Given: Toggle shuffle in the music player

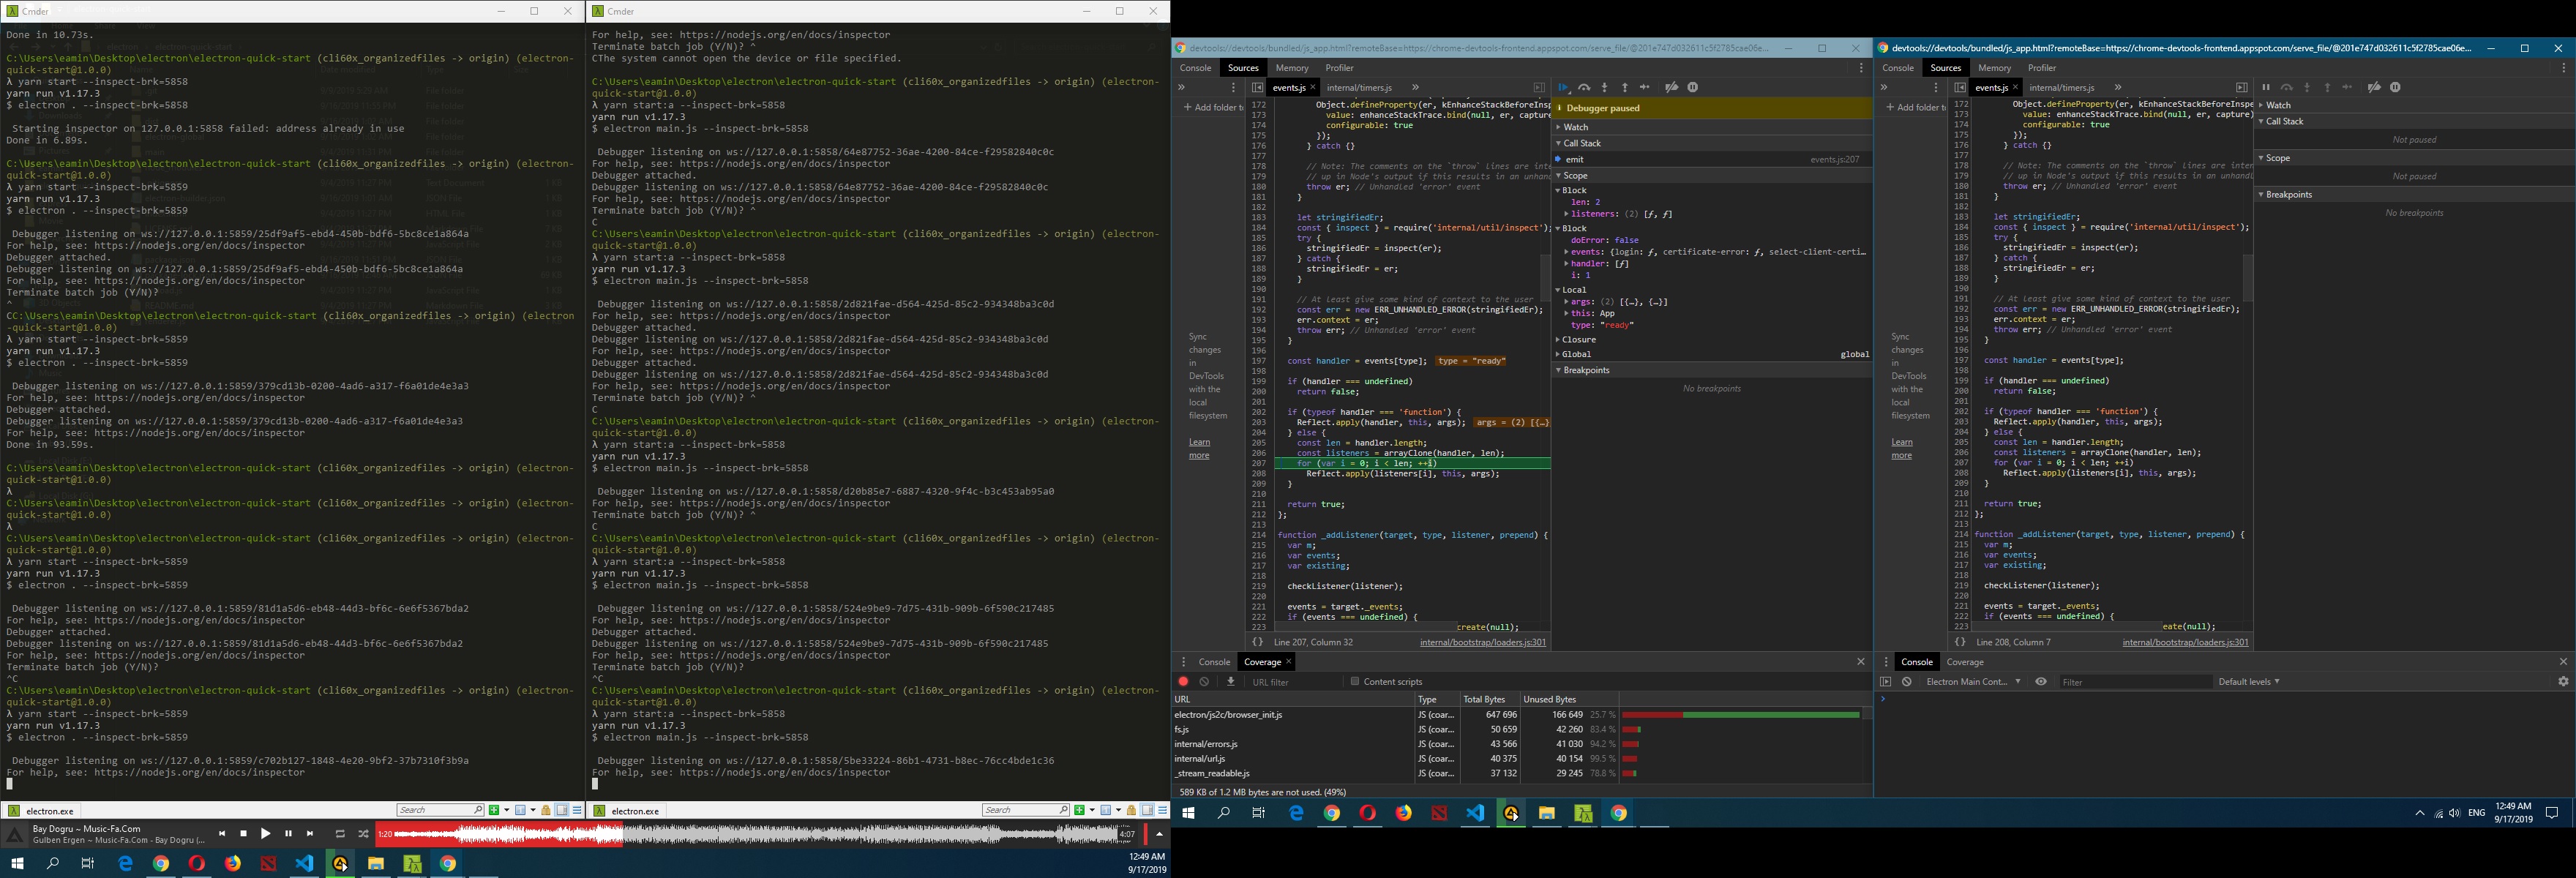Looking at the screenshot, I should [x=363, y=834].
